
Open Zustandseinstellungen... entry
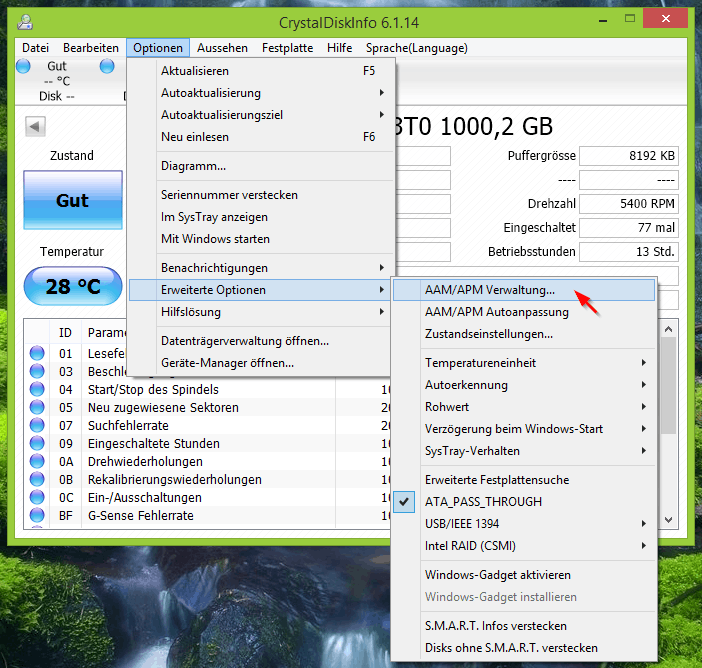[524, 334]
